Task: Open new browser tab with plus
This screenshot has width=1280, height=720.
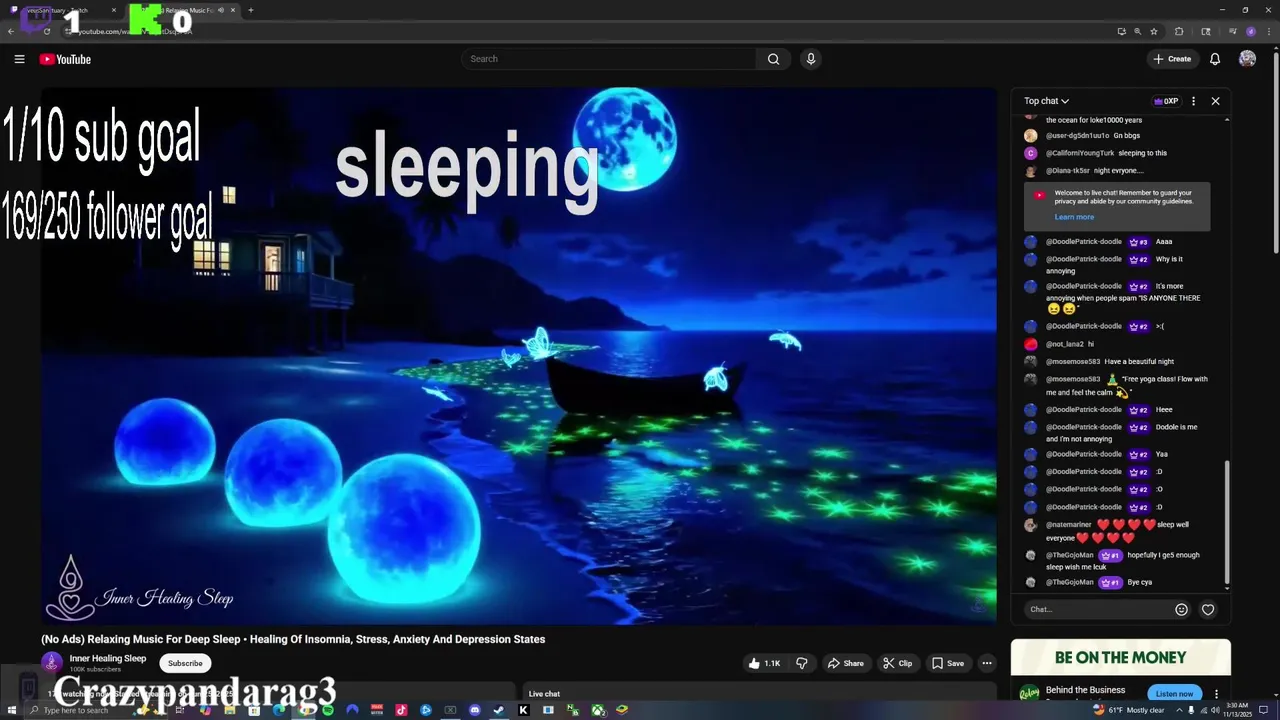Action: pos(250,10)
